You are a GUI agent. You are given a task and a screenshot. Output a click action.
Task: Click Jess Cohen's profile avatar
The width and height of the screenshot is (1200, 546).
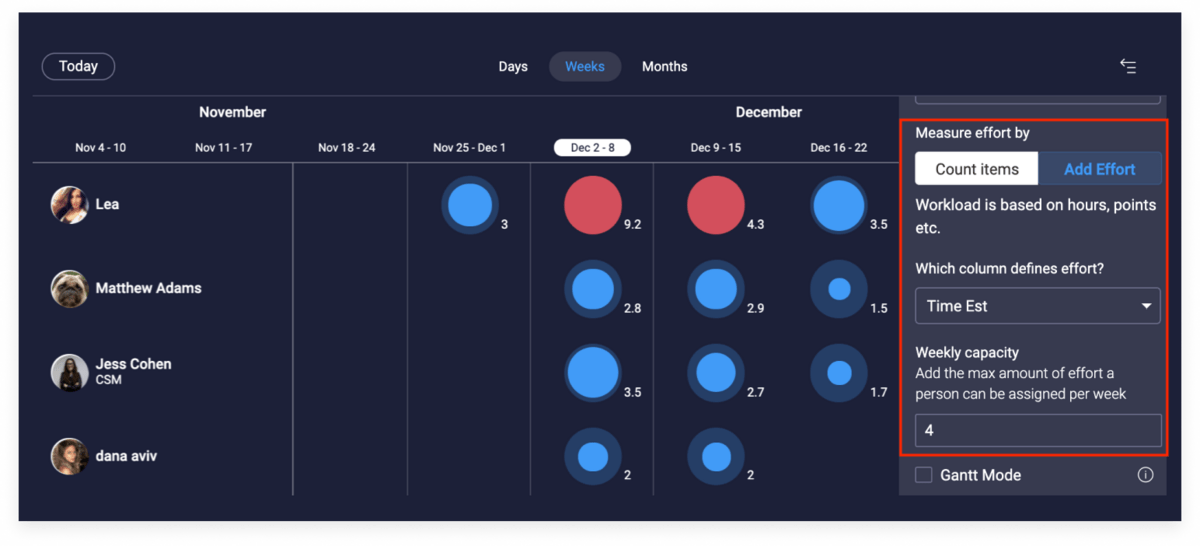point(69,371)
